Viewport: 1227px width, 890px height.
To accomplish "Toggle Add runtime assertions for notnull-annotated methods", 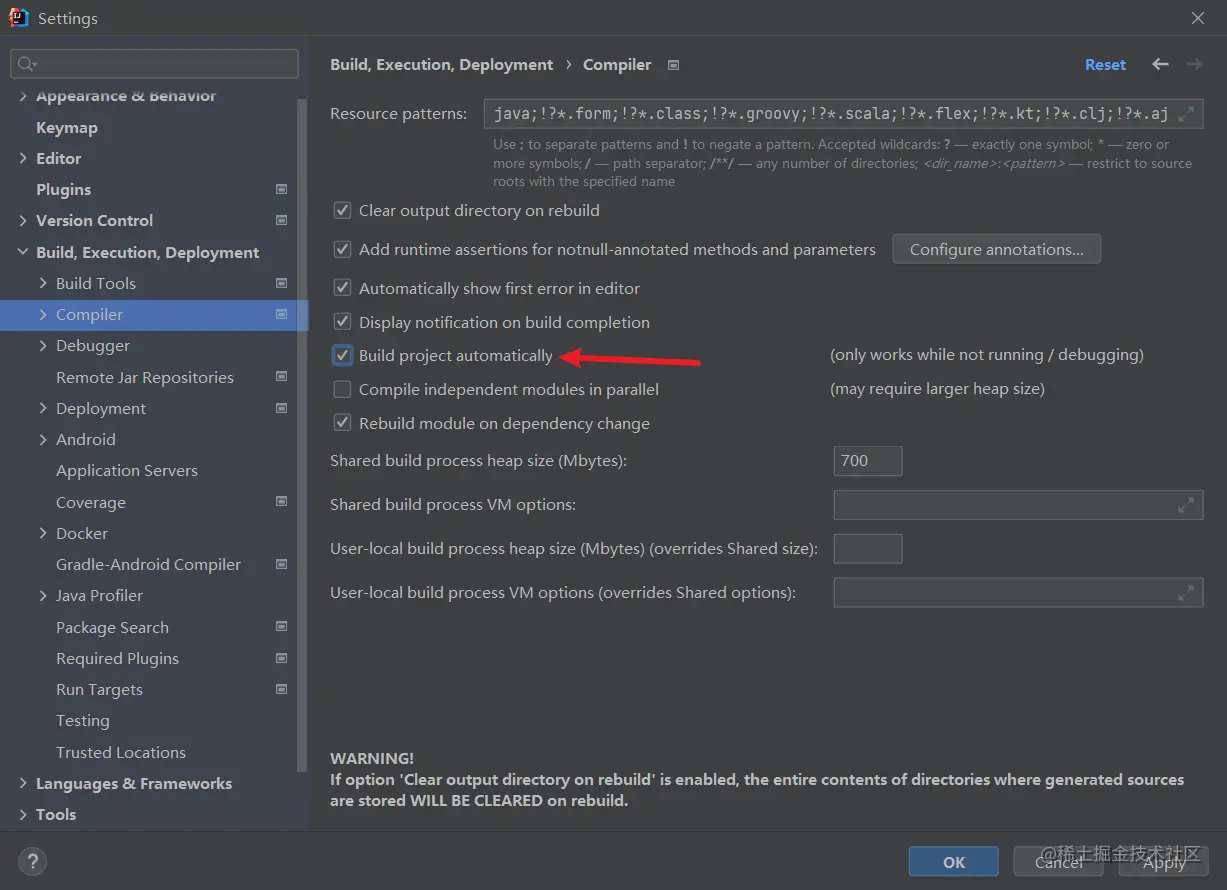I will (342, 249).
